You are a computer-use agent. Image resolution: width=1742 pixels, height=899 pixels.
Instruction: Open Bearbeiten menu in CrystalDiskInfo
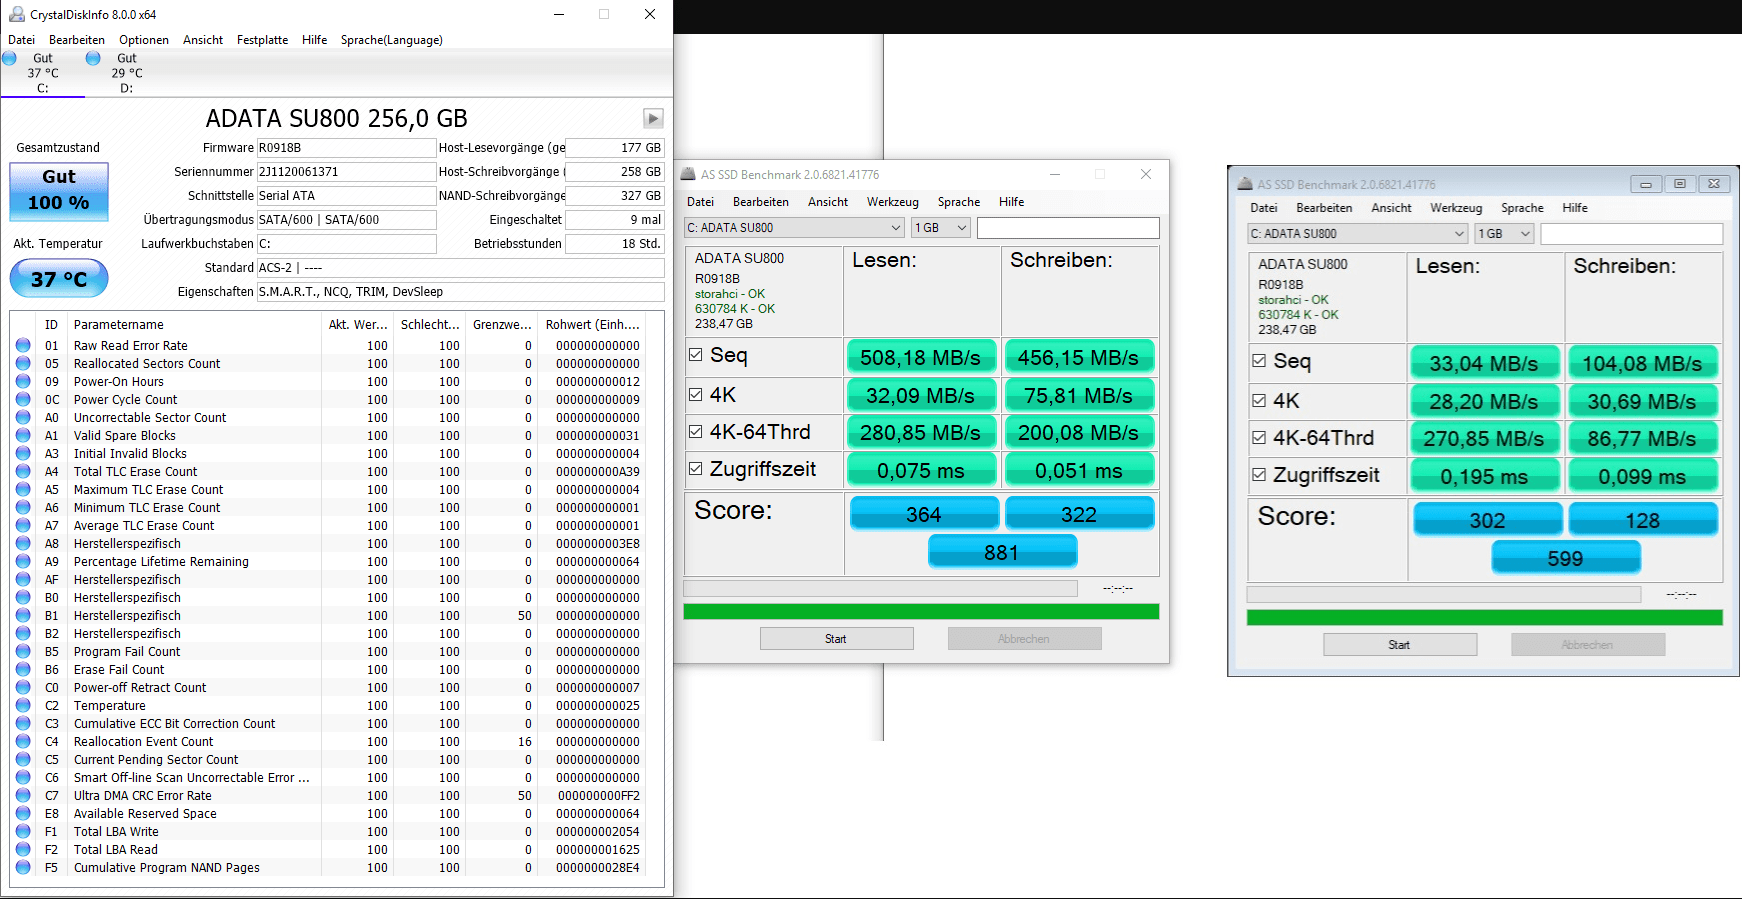[77, 40]
